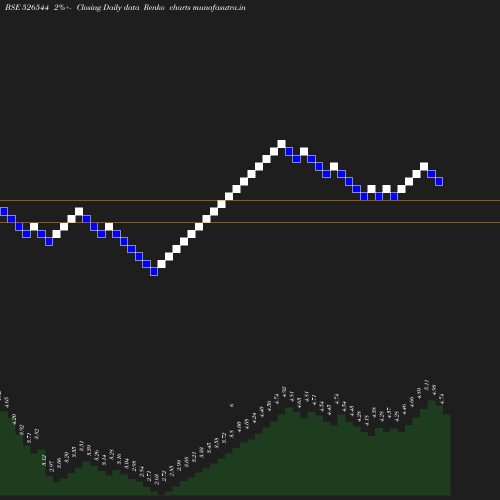500x500 pixels.
Task: Click the '3.51' price label at the small left peak
Action: [x=81, y=446]
